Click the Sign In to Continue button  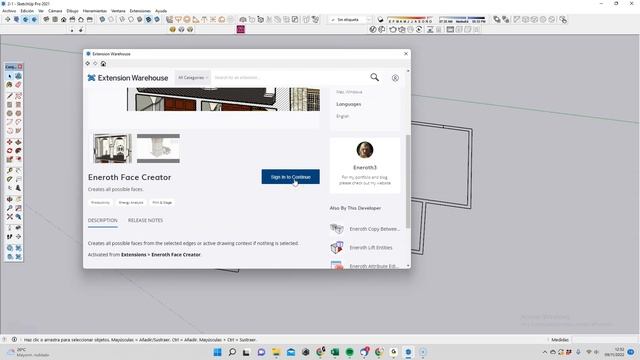pyautogui.click(x=291, y=177)
